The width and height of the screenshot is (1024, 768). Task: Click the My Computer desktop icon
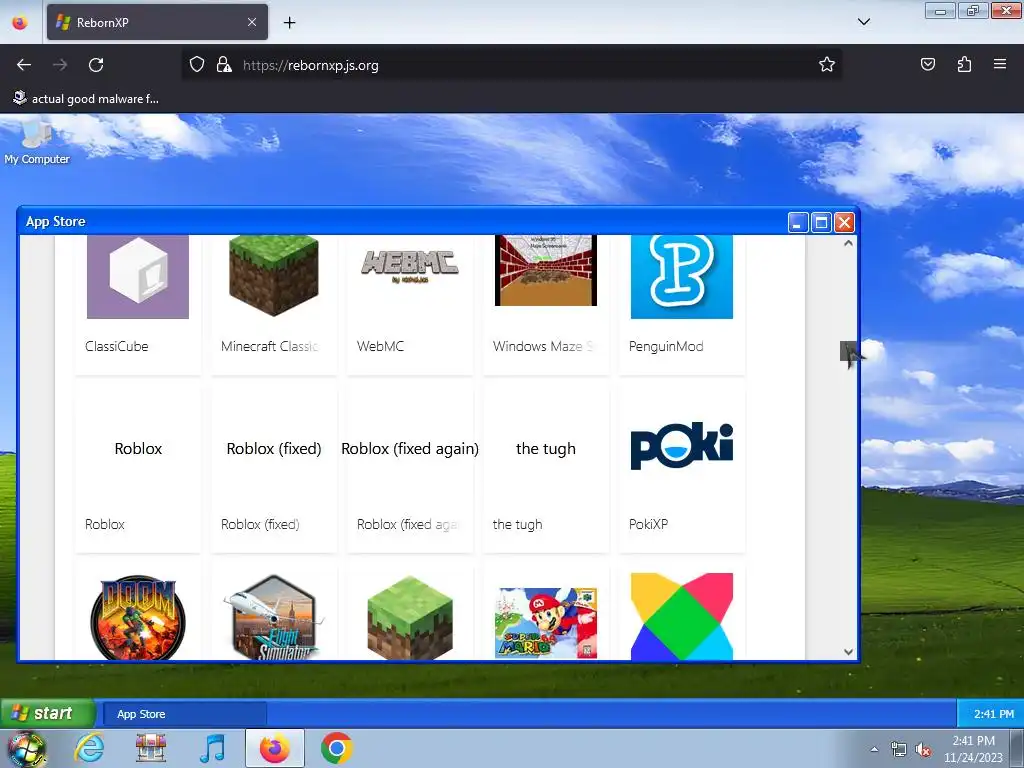(x=37, y=142)
